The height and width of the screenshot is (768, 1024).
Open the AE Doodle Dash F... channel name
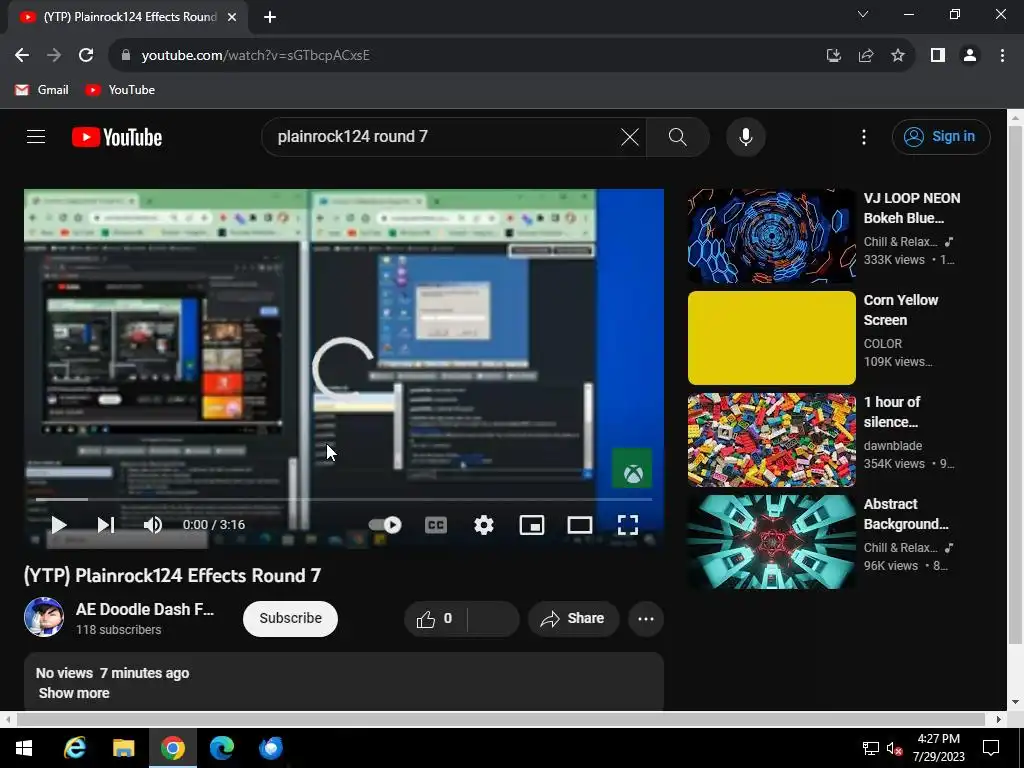point(144,609)
